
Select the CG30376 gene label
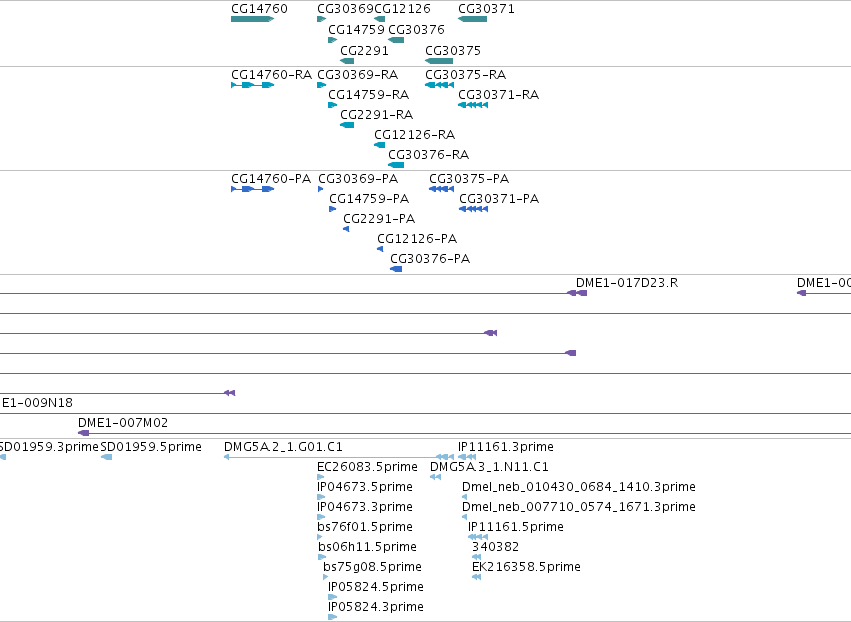click(x=416, y=29)
